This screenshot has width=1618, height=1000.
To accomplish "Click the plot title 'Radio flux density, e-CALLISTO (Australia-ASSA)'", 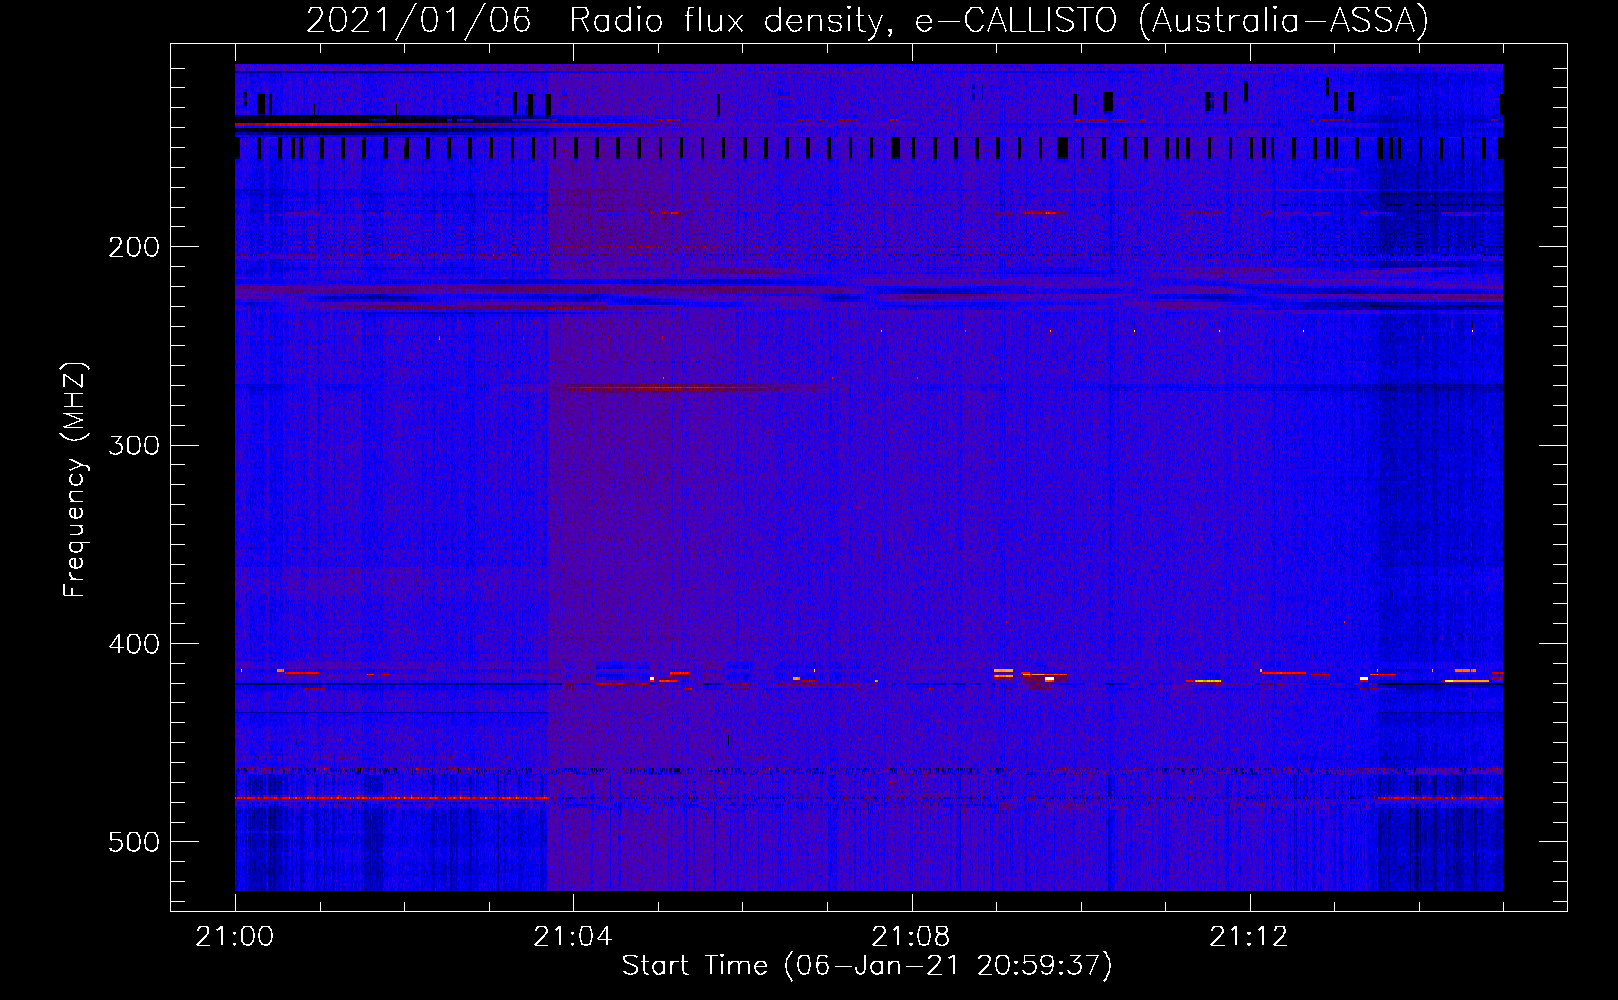I will [x=999, y=20].
